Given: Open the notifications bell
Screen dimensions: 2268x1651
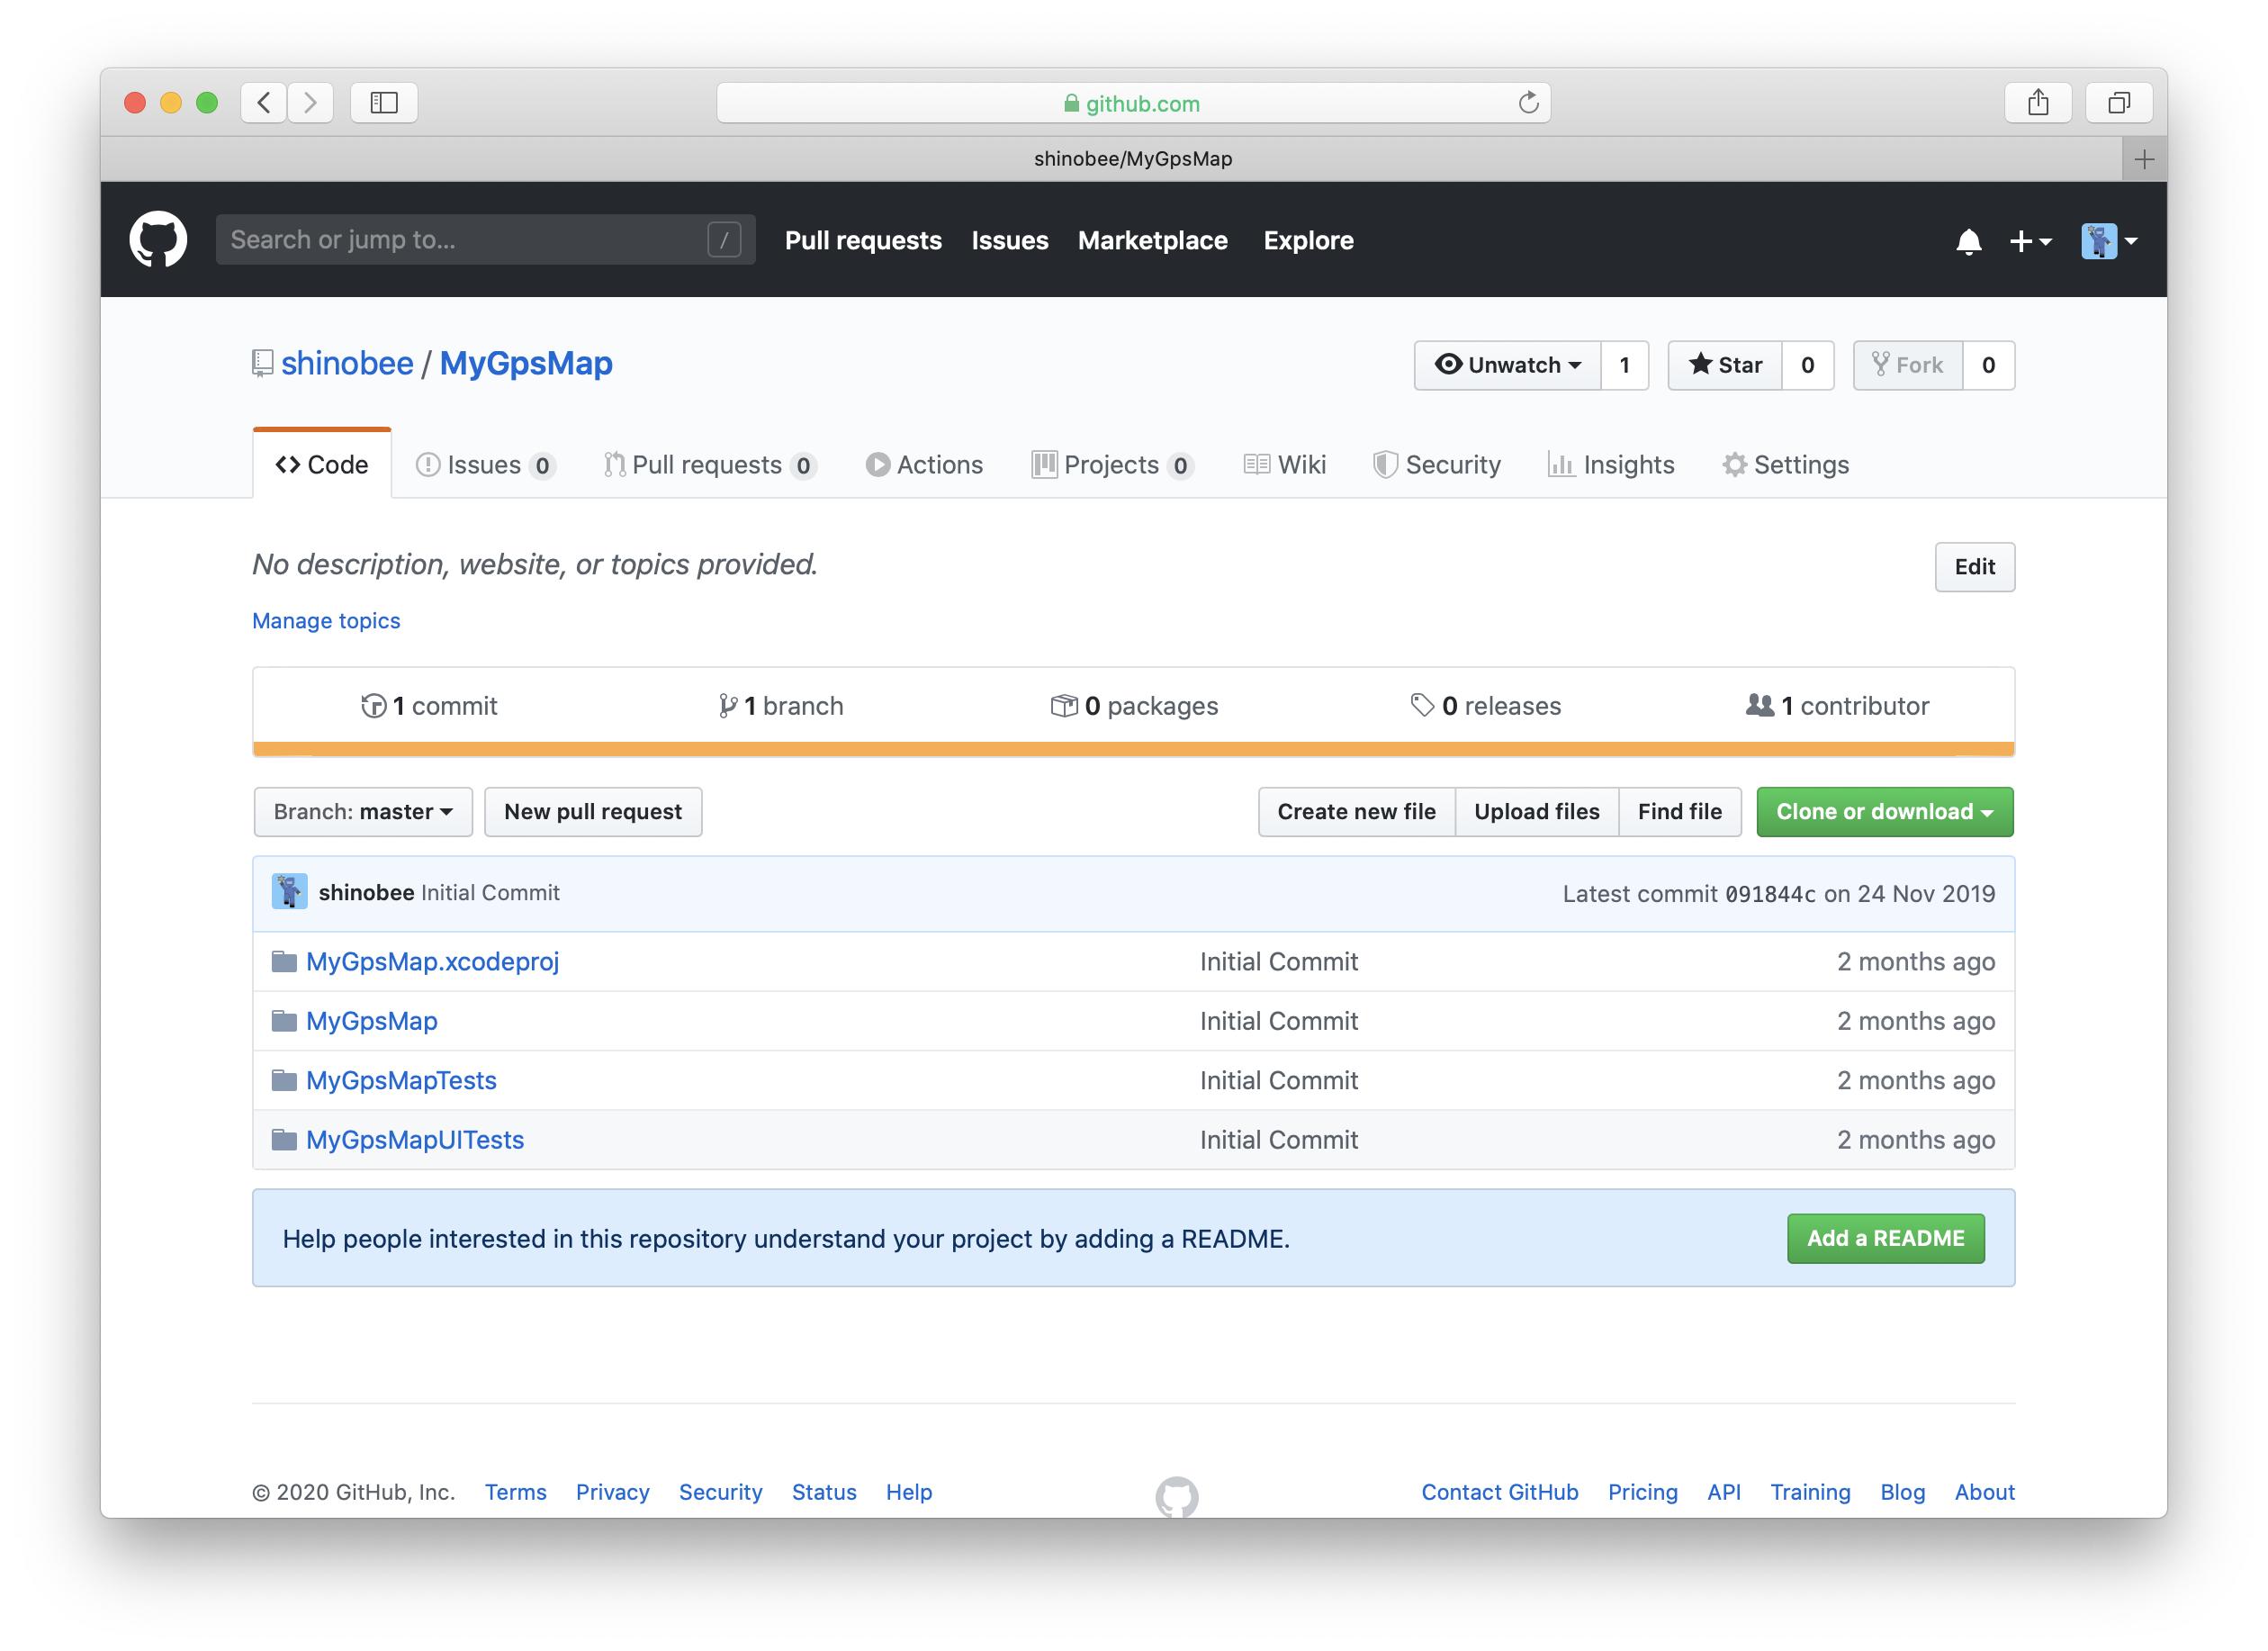Looking at the screenshot, I should 1968,241.
